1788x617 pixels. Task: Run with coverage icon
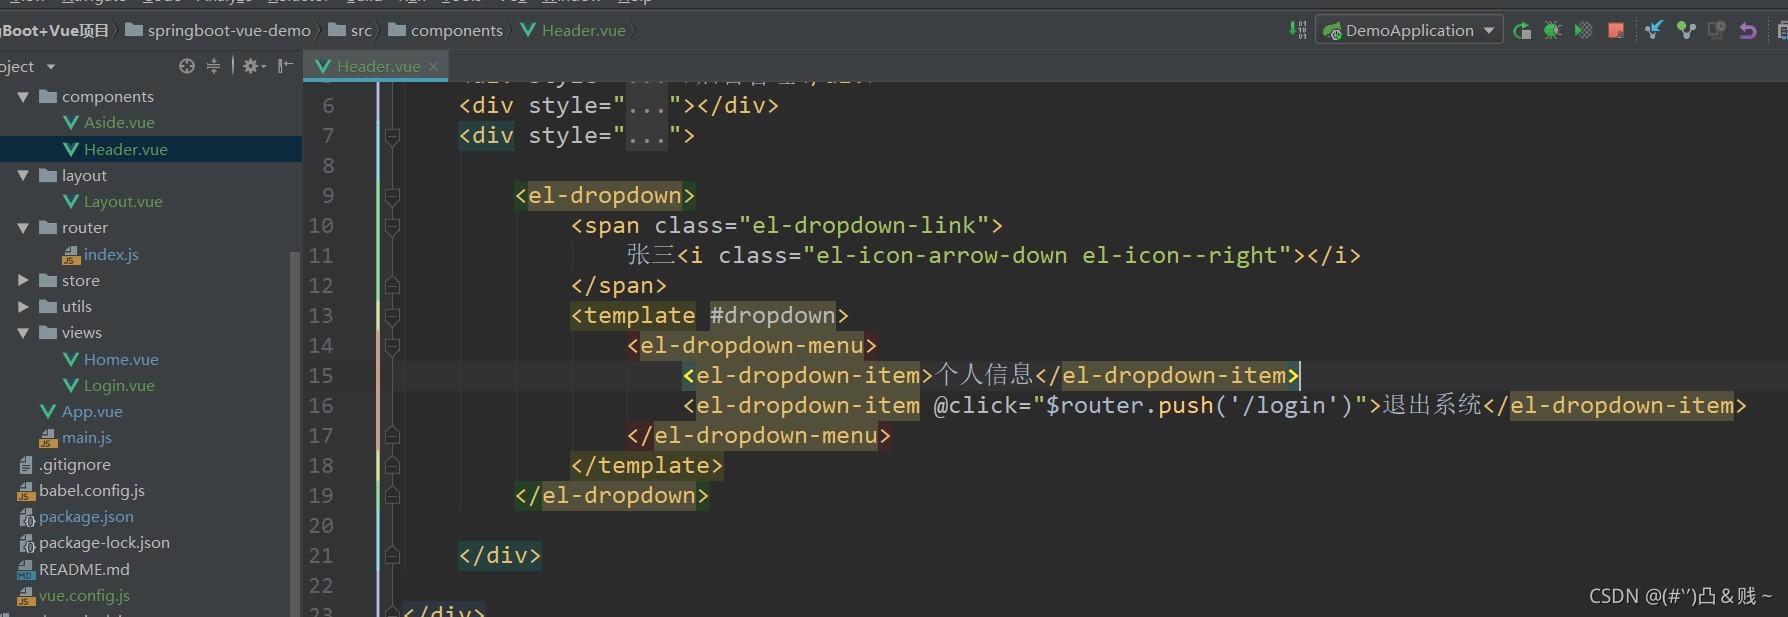point(1583,30)
